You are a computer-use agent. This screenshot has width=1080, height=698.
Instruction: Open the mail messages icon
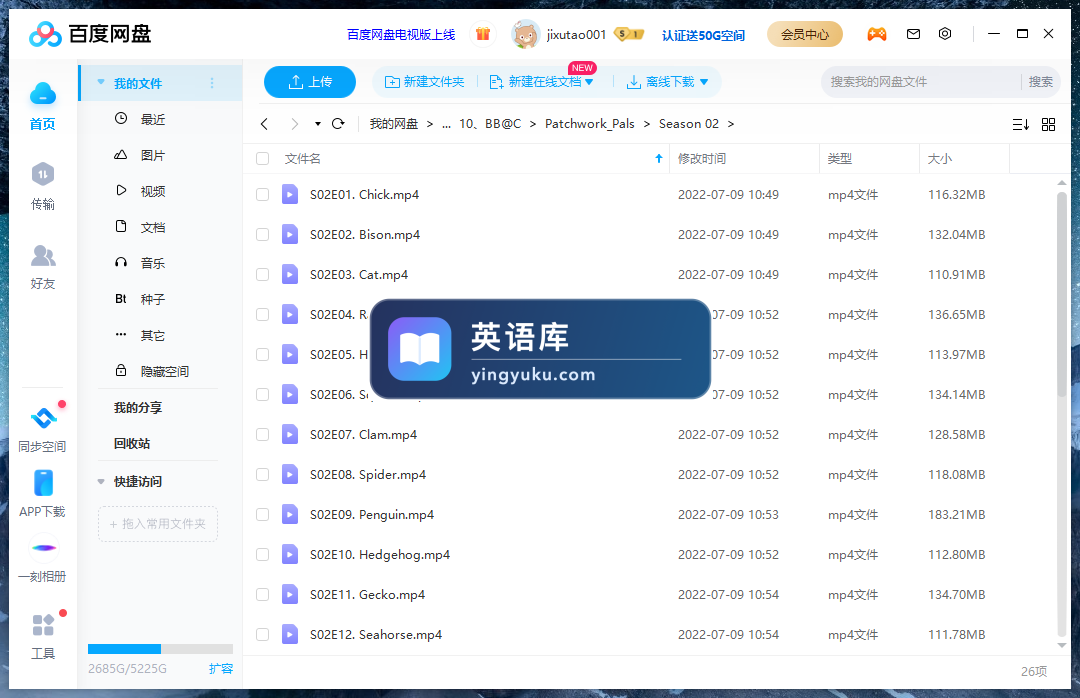tap(913, 34)
